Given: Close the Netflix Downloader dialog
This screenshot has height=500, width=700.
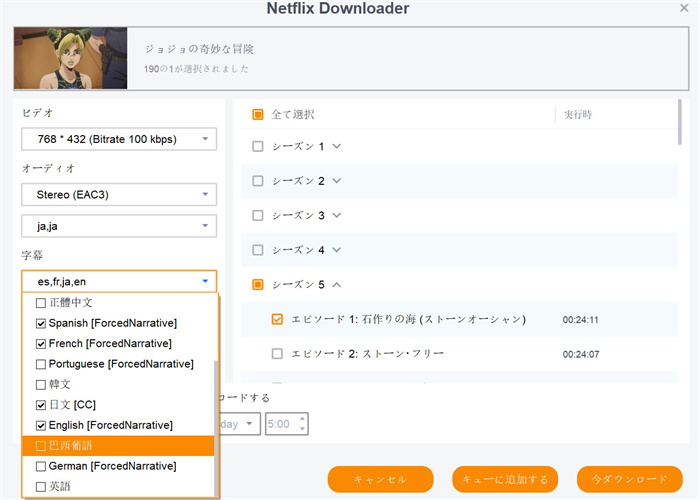Looking at the screenshot, I should (x=684, y=8).
